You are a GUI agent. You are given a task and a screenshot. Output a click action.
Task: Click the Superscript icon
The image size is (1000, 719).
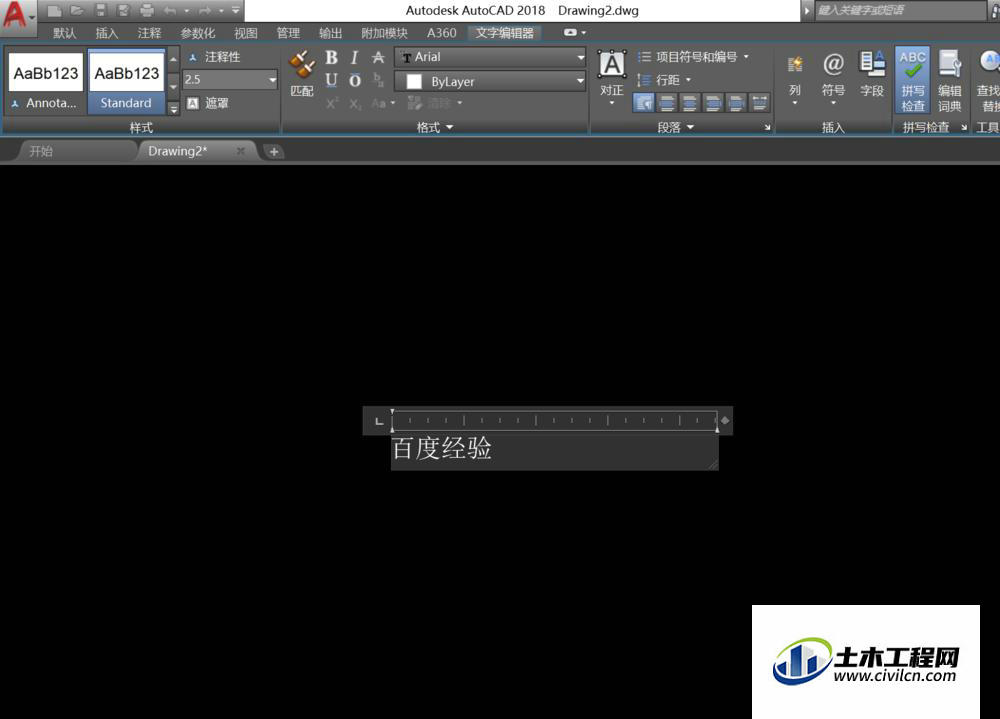332,103
